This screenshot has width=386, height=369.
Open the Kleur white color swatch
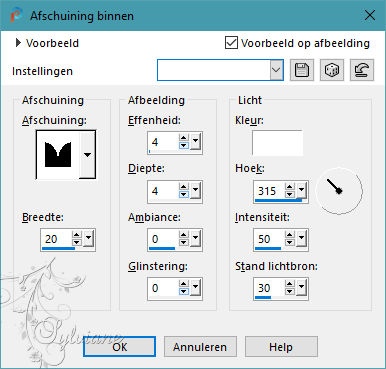pos(277,143)
